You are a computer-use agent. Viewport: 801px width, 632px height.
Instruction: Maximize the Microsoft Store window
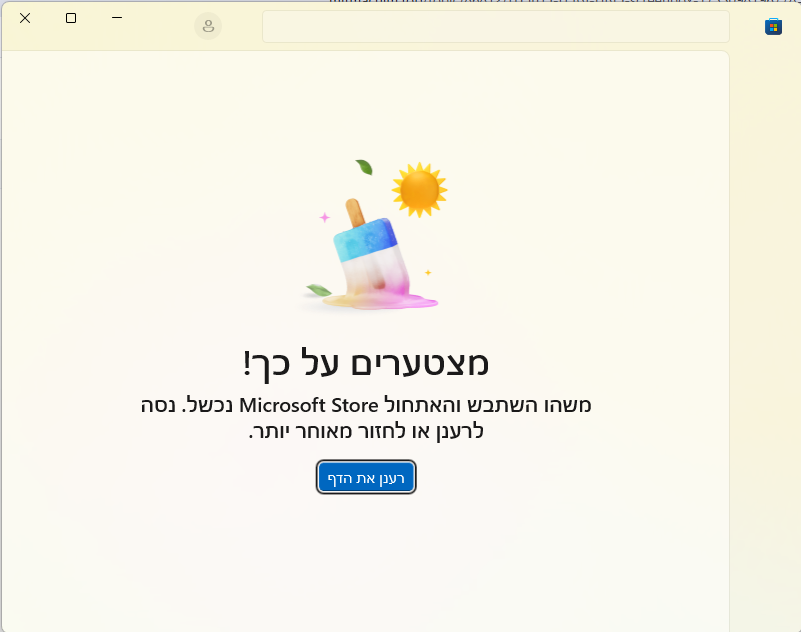pyautogui.click(x=71, y=18)
